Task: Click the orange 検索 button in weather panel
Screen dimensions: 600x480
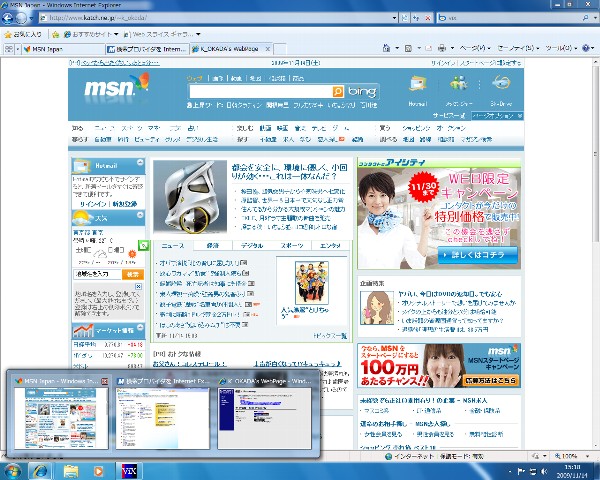Action: (133, 274)
